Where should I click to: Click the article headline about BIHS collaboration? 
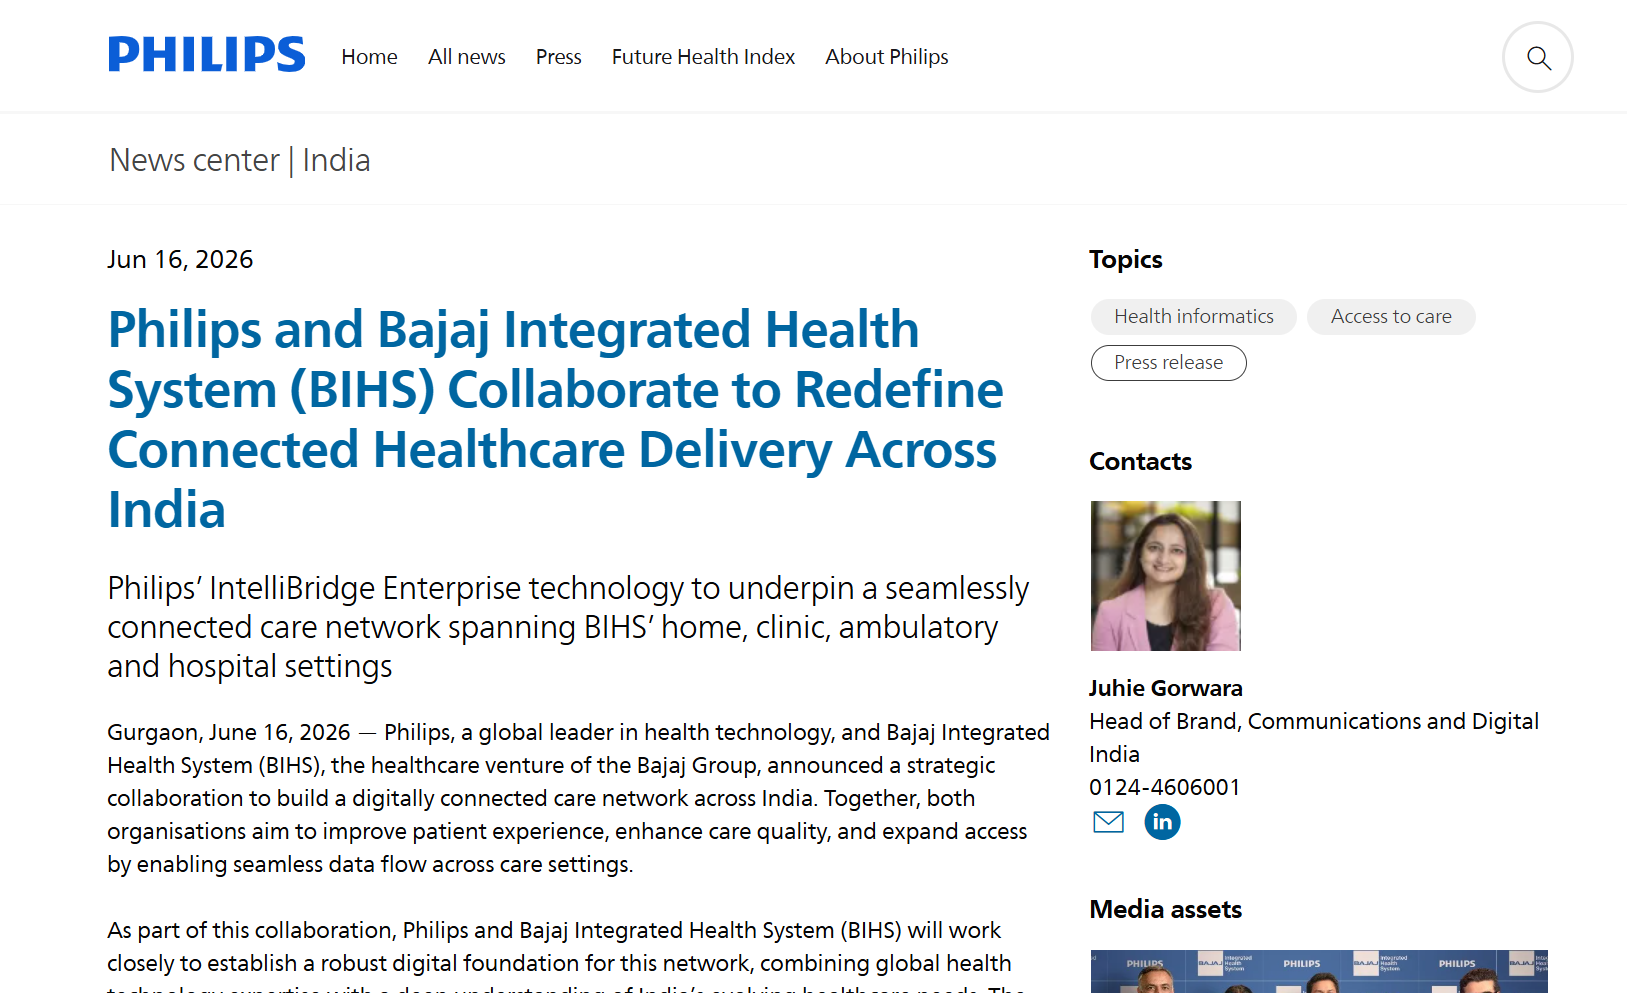point(555,419)
